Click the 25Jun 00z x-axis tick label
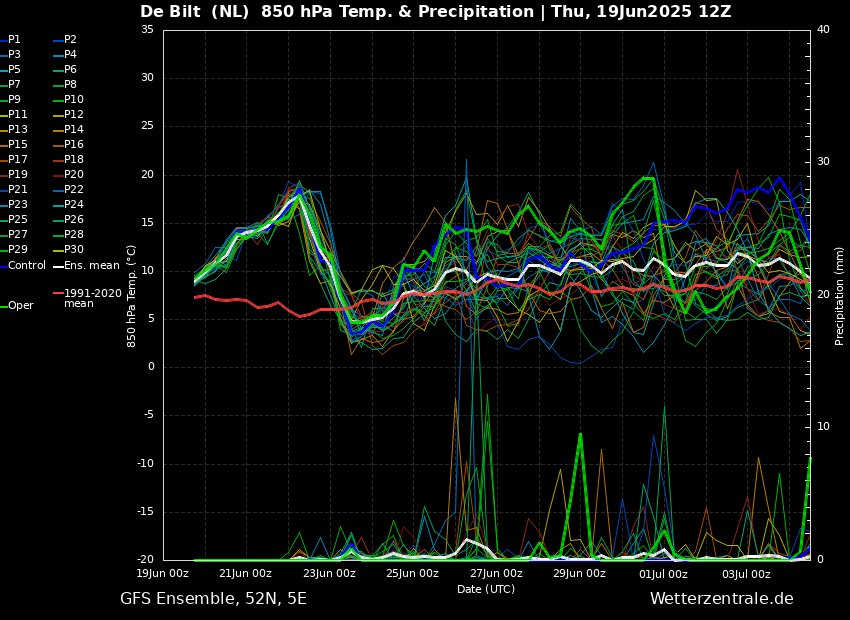Screen dimensions: 850x620 click(413, 573)
